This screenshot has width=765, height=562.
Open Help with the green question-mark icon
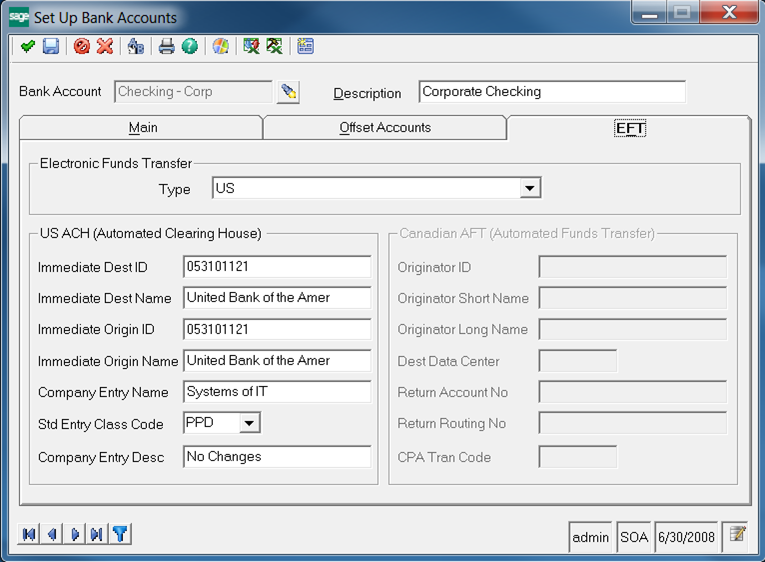pyautogui.click(x=189, y=46)
